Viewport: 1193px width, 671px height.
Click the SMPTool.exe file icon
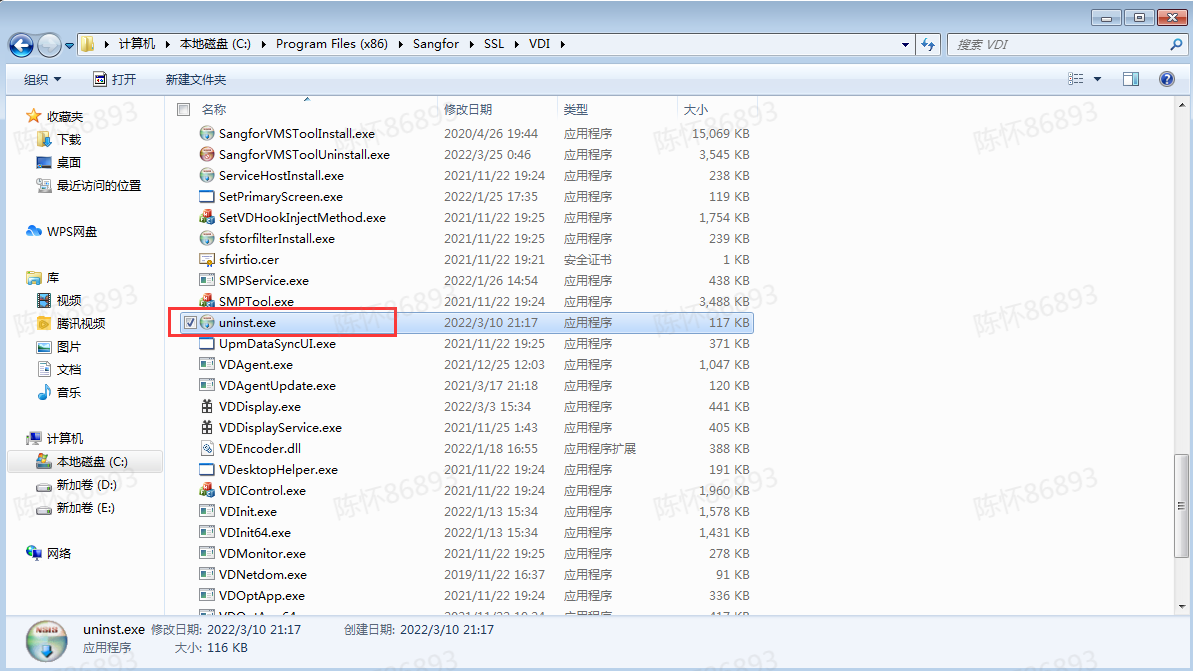(x=207, y=301)
